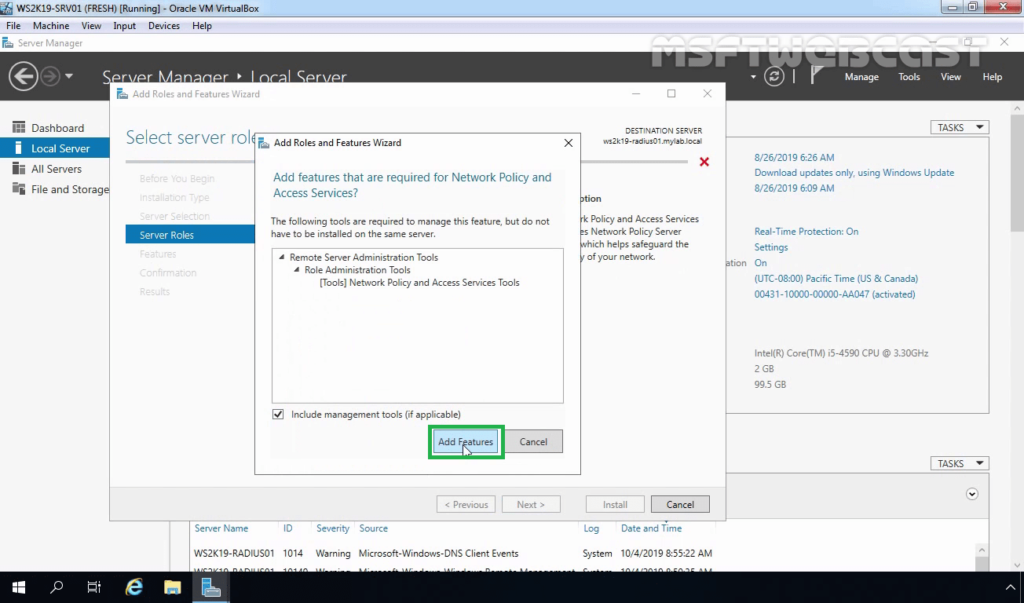Click the Settings link
This screenshot has width=1024, height=603.
pyautogui.click(x=771, y=247)
